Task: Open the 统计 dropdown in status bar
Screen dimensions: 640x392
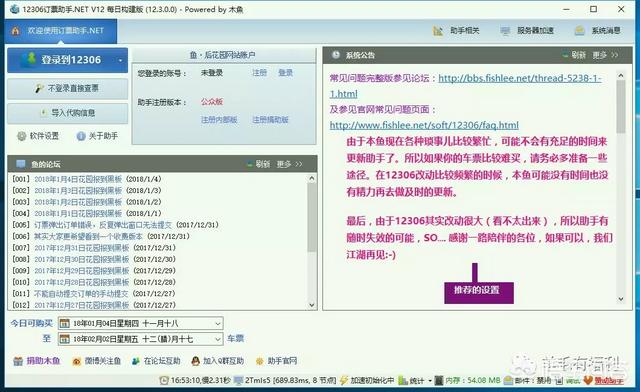Action: 415,381
